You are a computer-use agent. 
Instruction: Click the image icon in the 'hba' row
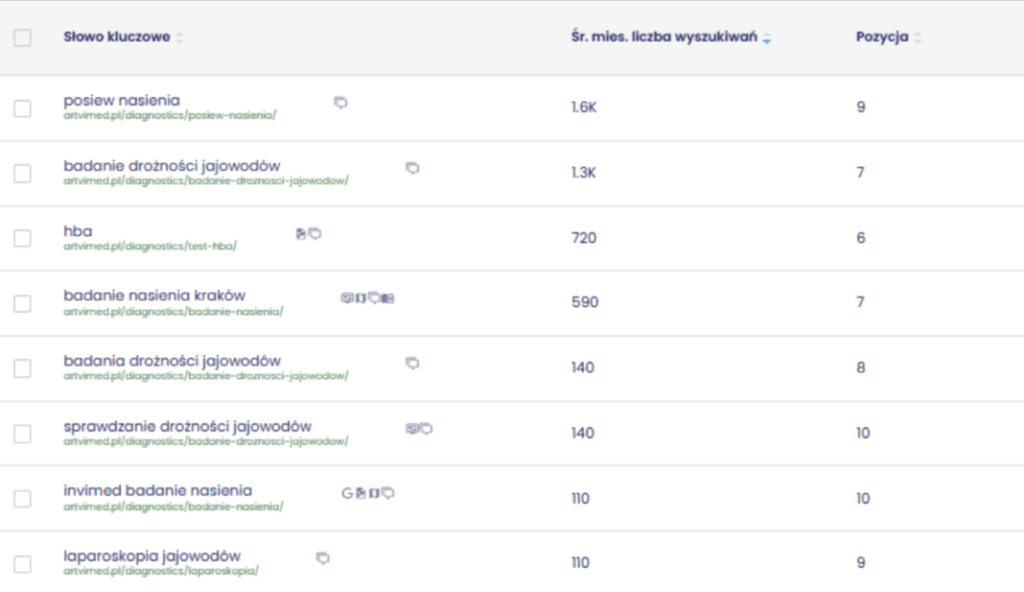tap(301, 233)
